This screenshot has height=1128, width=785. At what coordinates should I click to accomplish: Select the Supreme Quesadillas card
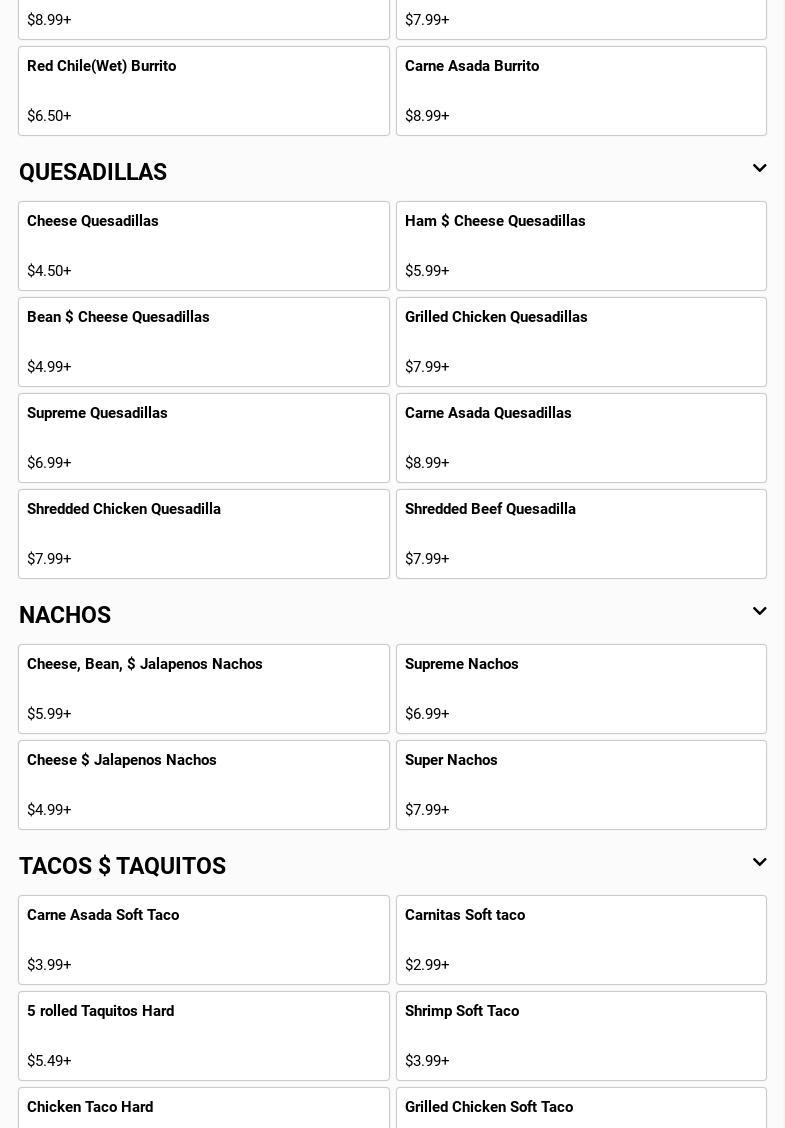click(203, 438)
